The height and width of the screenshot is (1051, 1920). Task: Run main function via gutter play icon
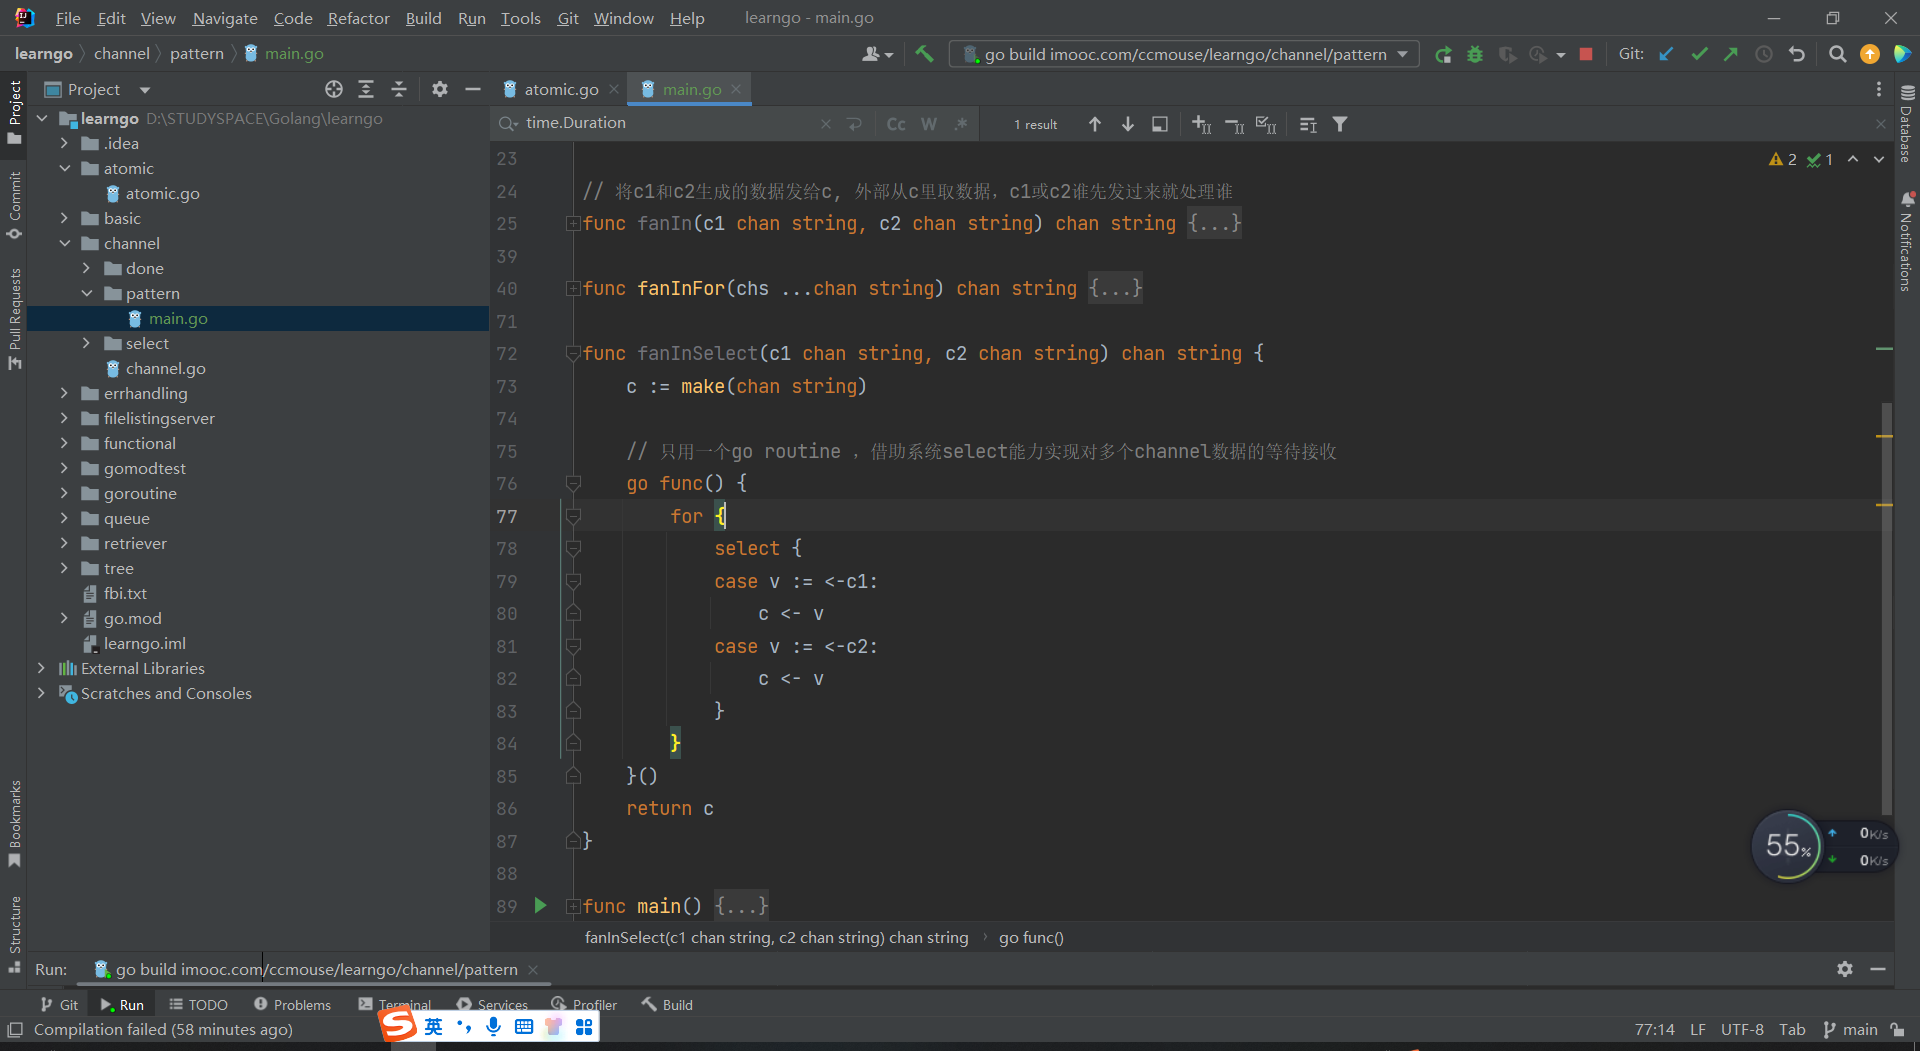click(x=540, y=906)
